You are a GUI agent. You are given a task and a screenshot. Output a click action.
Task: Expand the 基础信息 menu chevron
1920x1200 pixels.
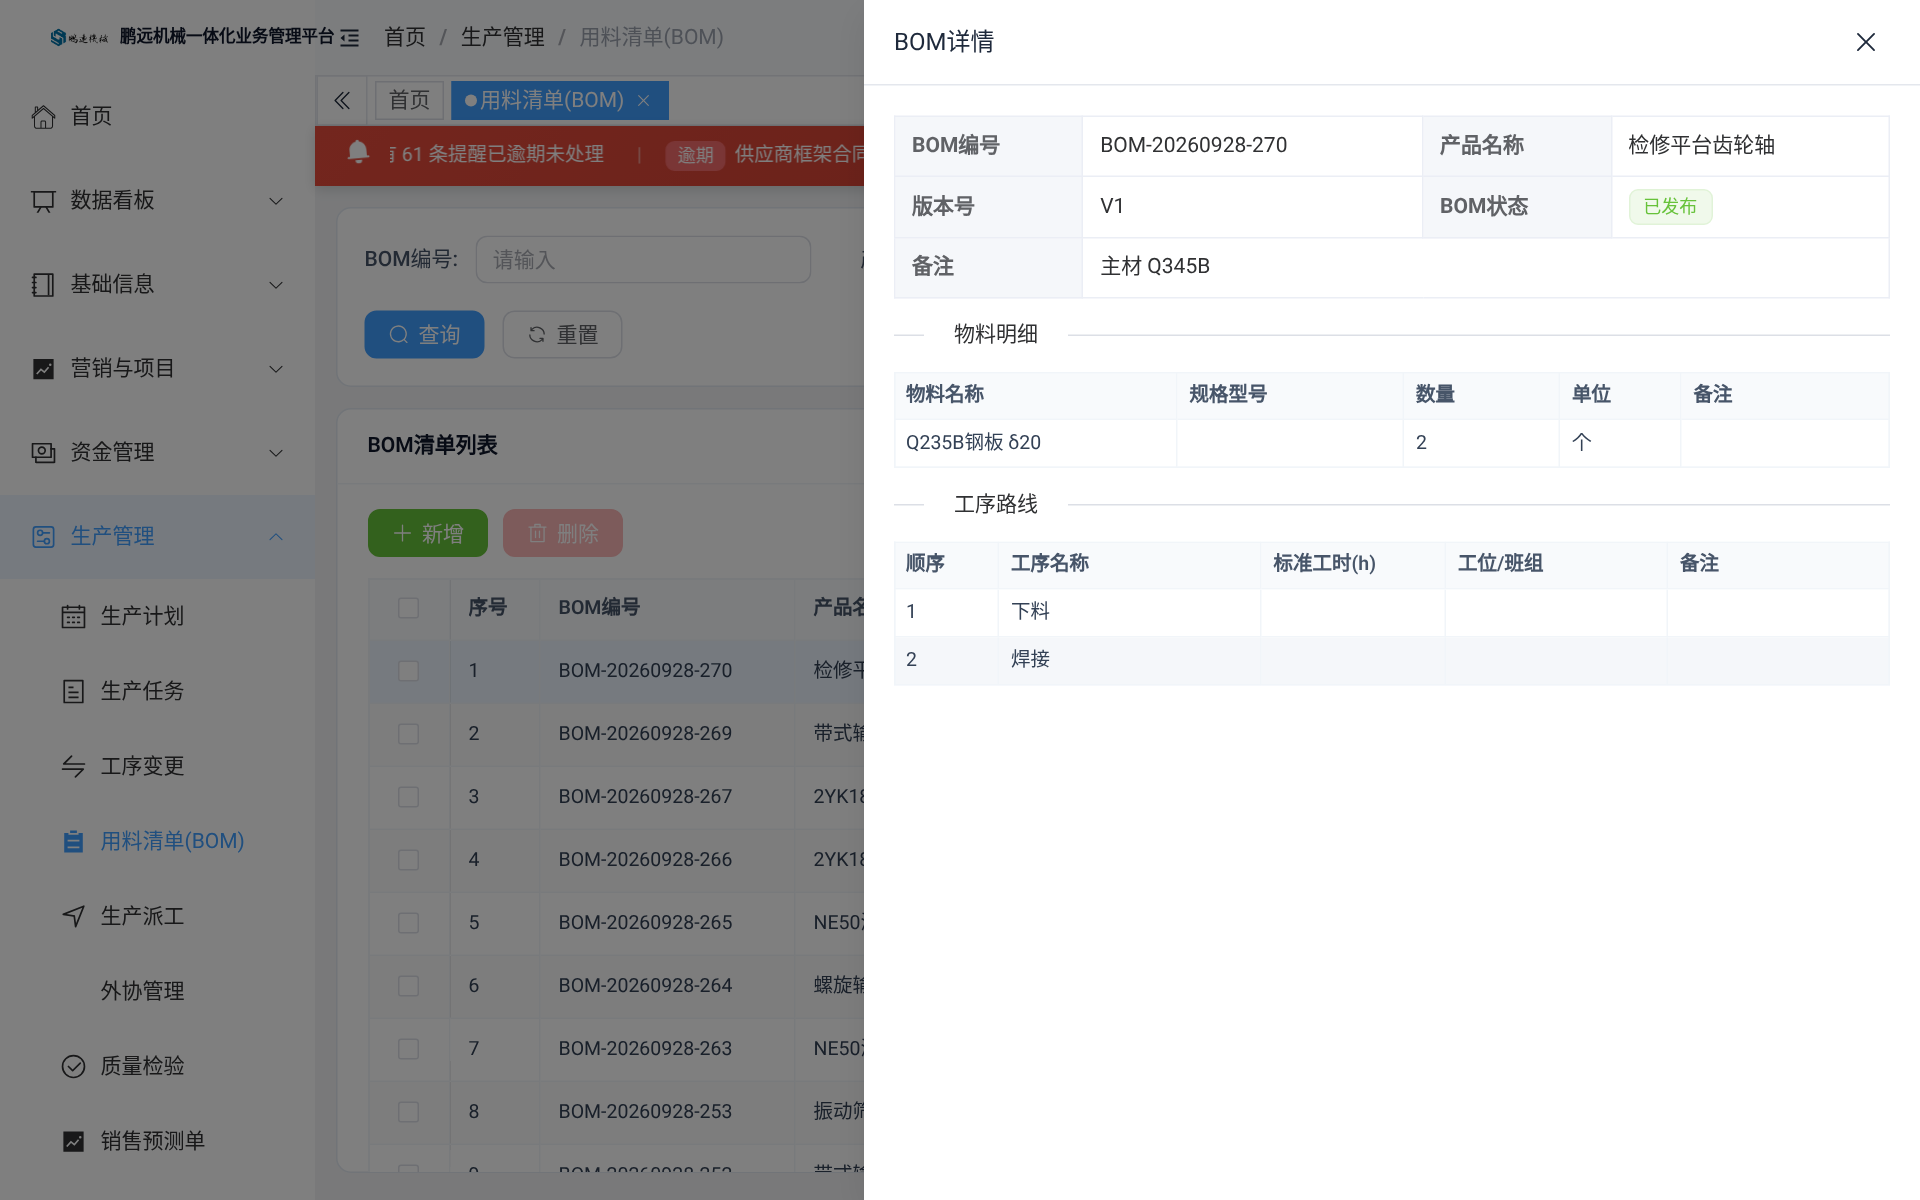tap(276, 285)
